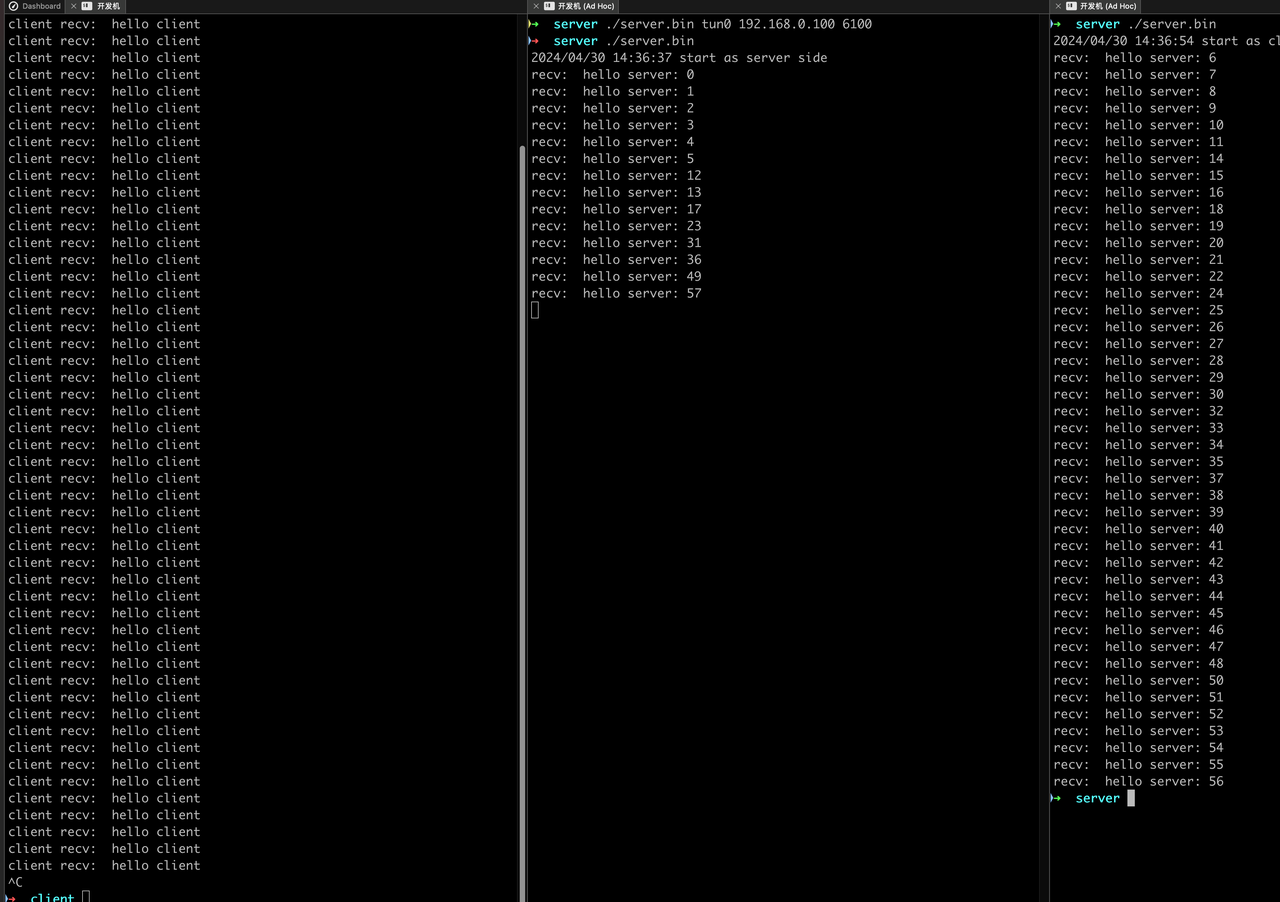
Task: Click the 'hello server: 26' line
Action: tap(1138, 327)
